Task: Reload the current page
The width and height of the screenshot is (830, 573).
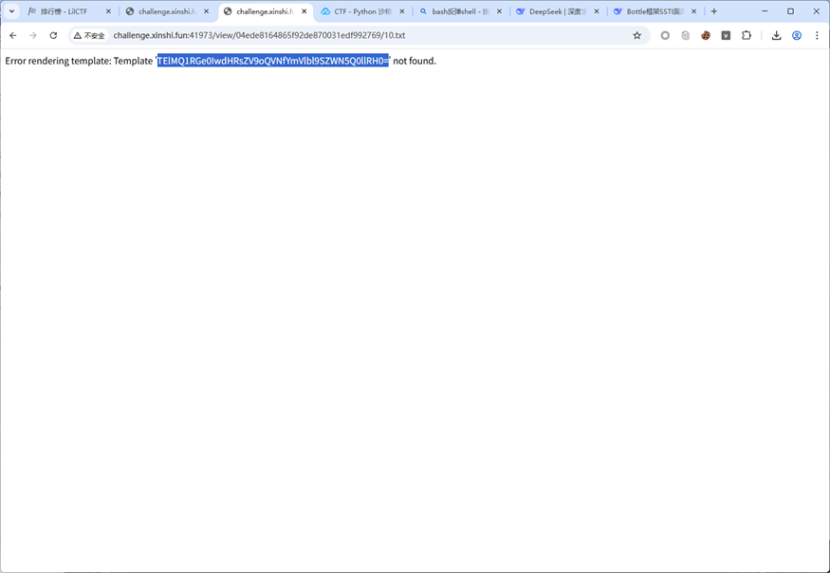Action: pyautogui.click(x=54, y=35)
